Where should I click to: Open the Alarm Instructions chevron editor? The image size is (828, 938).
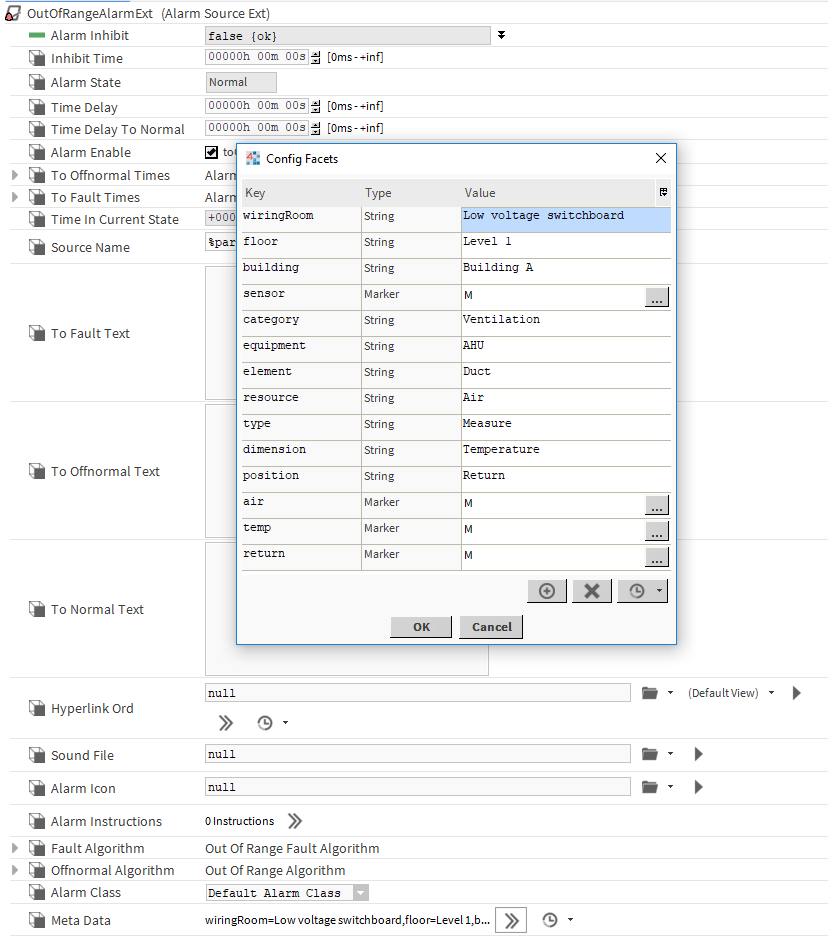pos(294,821)
